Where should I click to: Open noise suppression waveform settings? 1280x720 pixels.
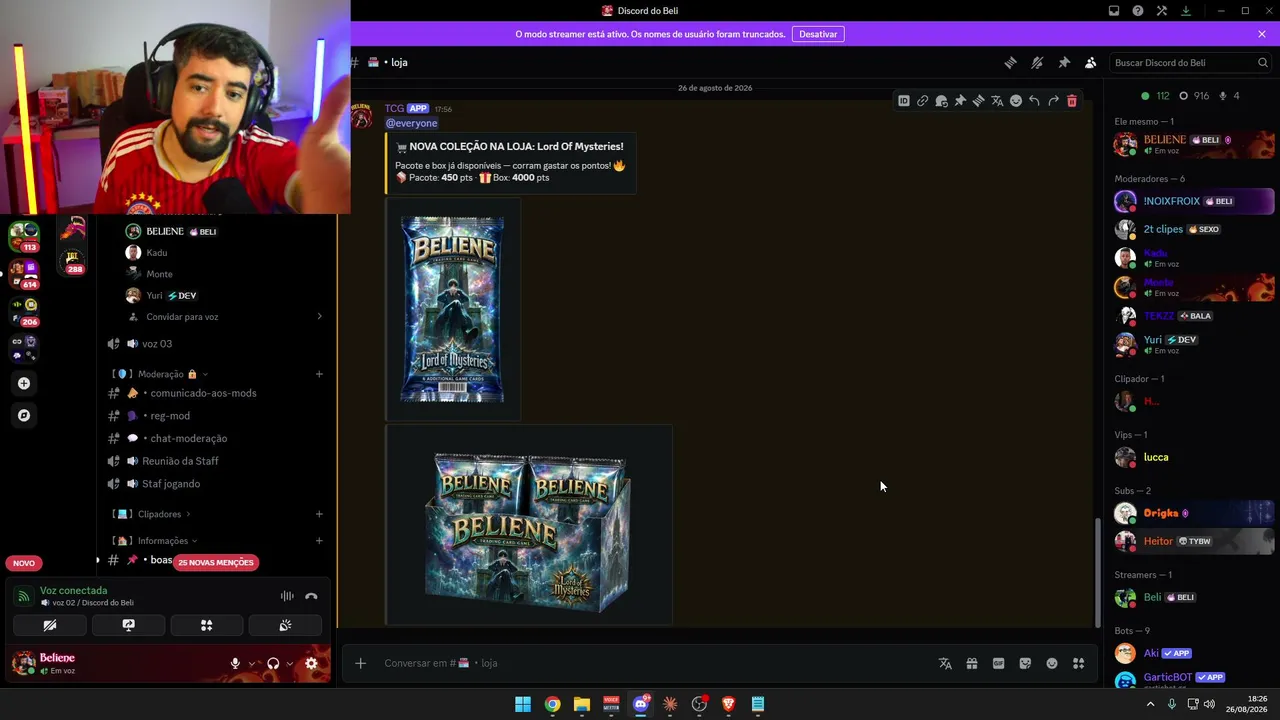(287, 596)
